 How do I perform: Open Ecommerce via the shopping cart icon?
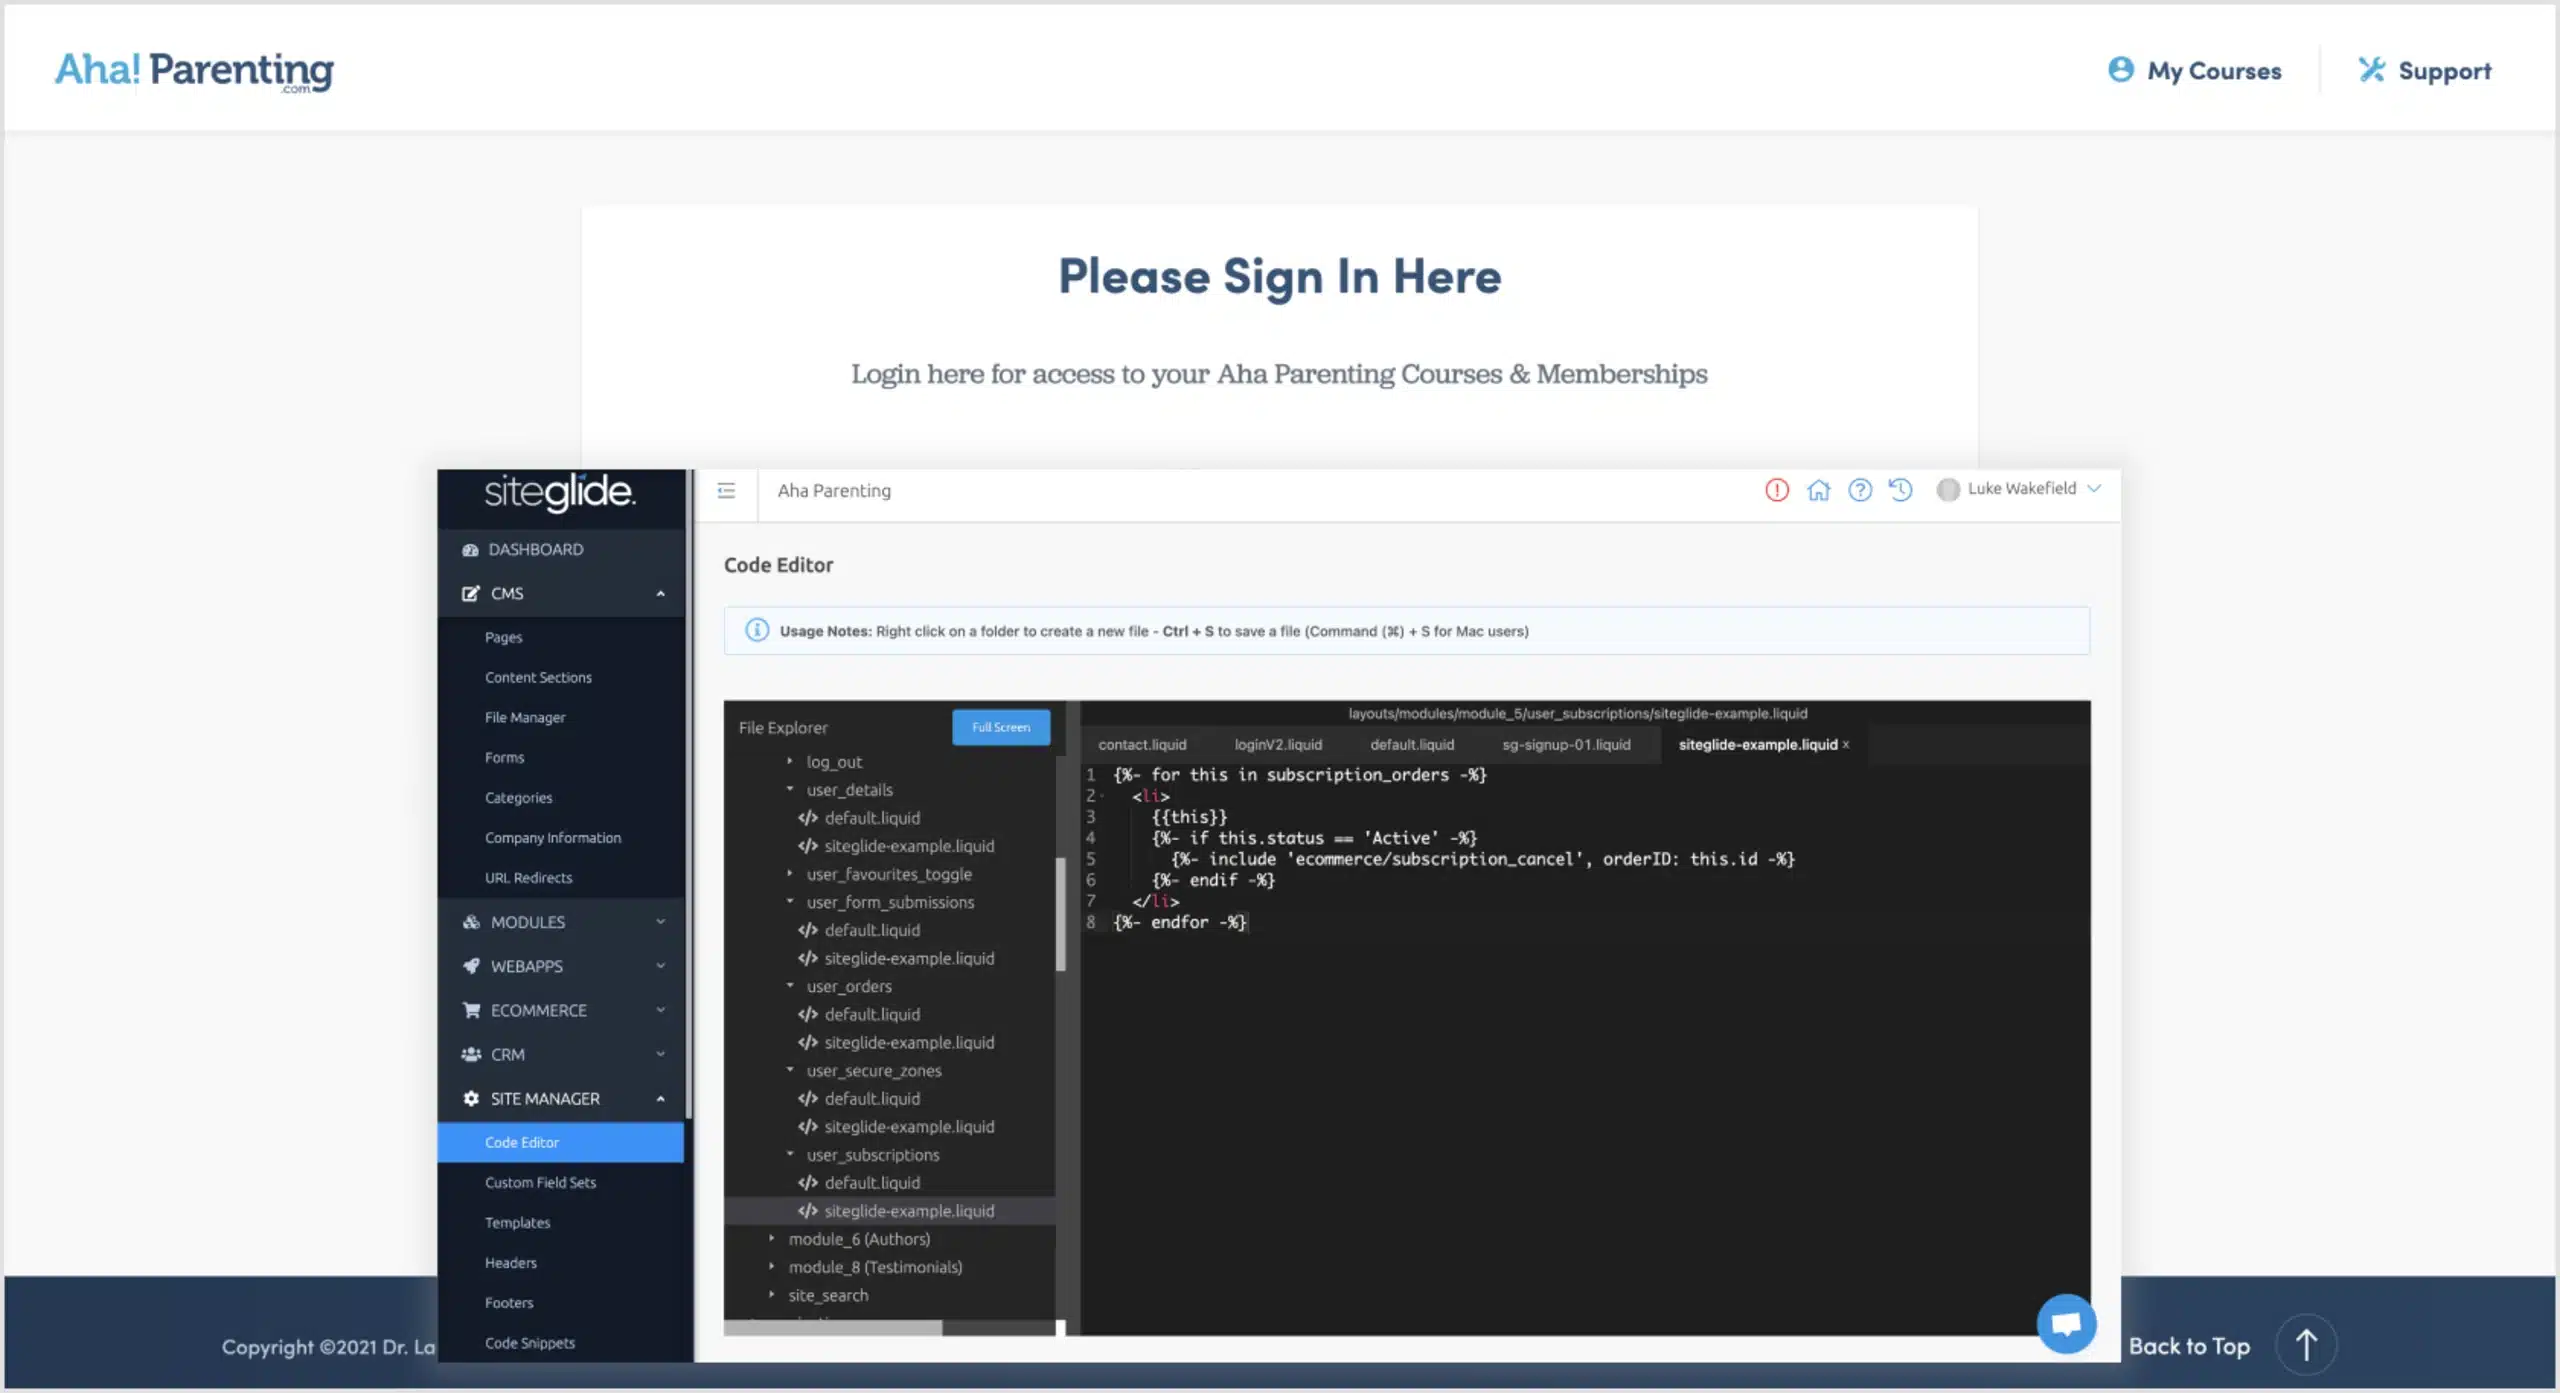[x=471, y=1010]
